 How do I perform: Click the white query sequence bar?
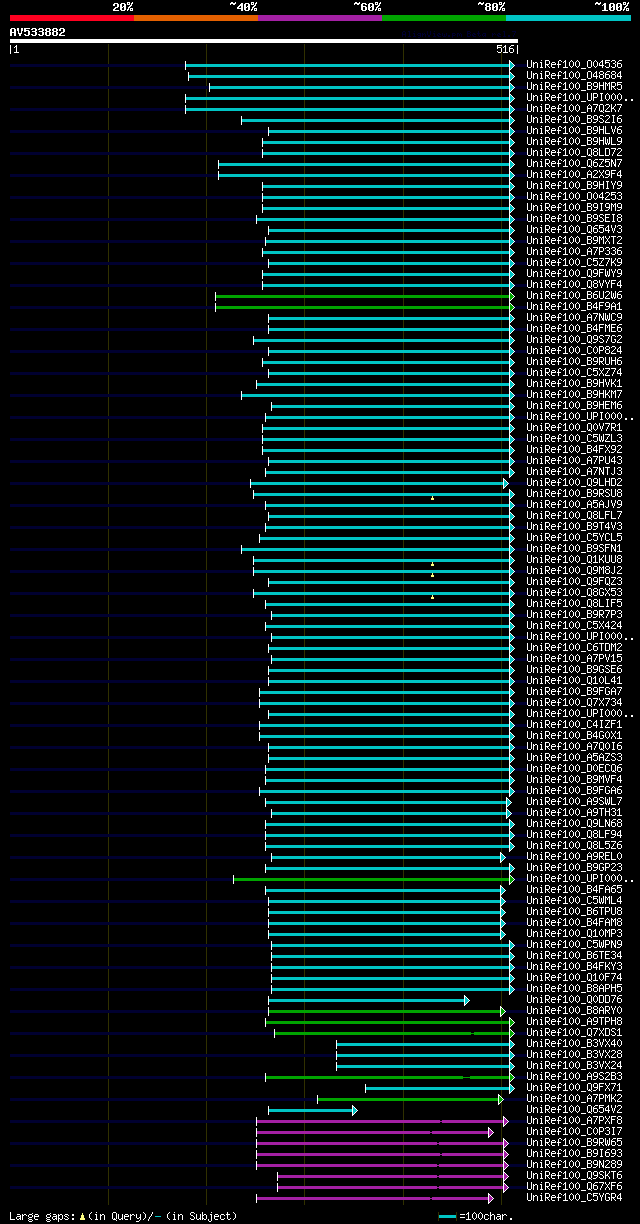click(x=264, y=41)
